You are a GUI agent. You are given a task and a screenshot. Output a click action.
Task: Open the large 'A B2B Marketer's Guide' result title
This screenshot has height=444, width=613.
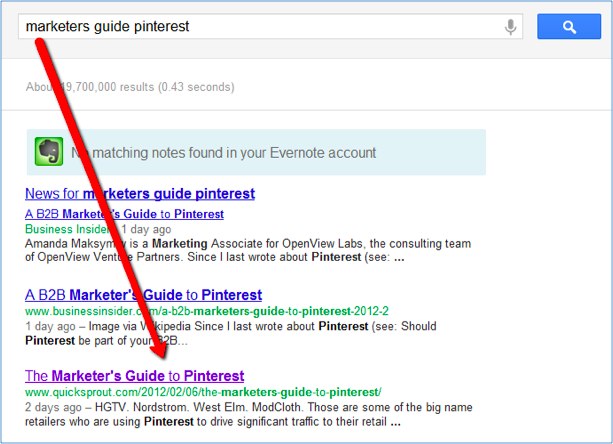point(143,295)
